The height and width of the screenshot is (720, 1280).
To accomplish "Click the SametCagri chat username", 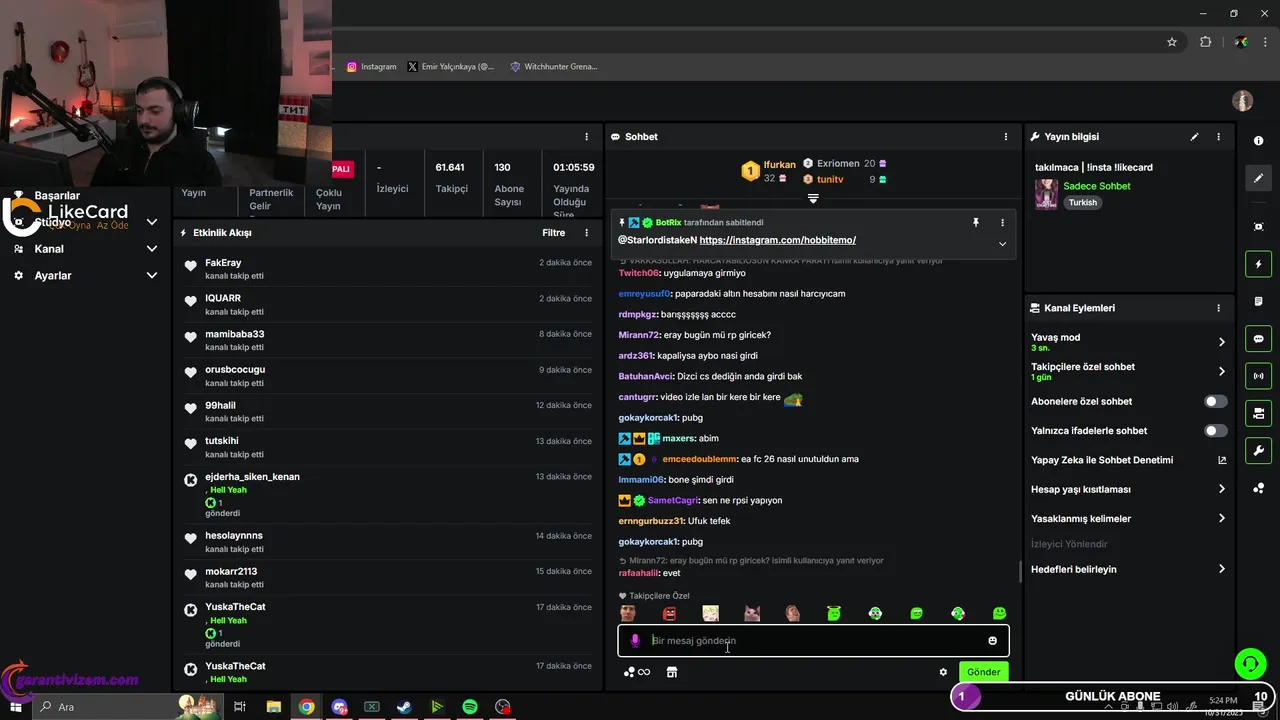I will click(673, 500).
